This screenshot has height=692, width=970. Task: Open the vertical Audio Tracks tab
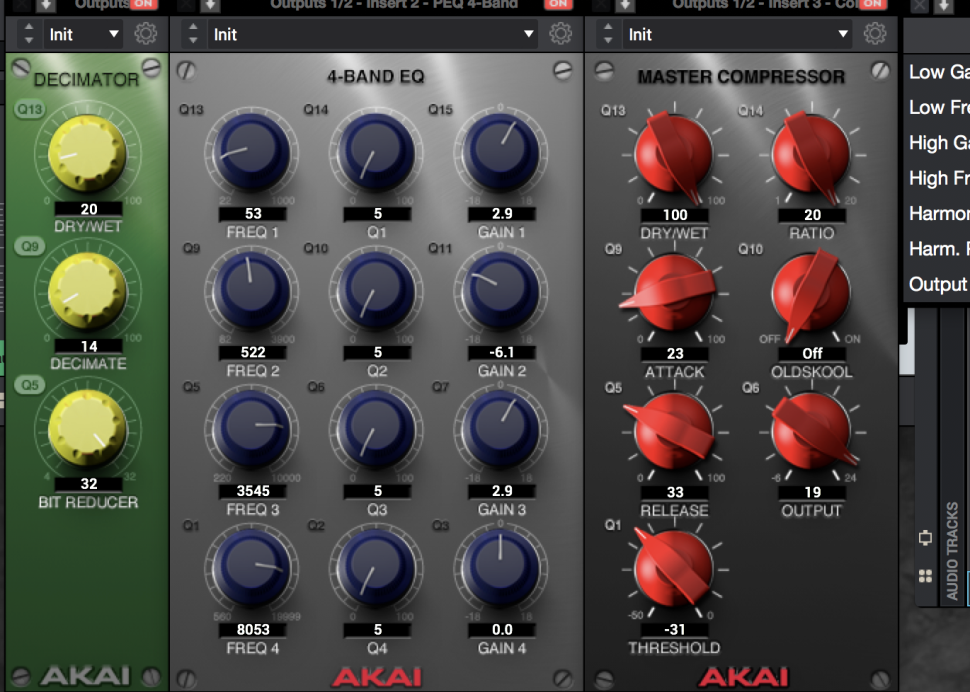(x=953, y=550)
